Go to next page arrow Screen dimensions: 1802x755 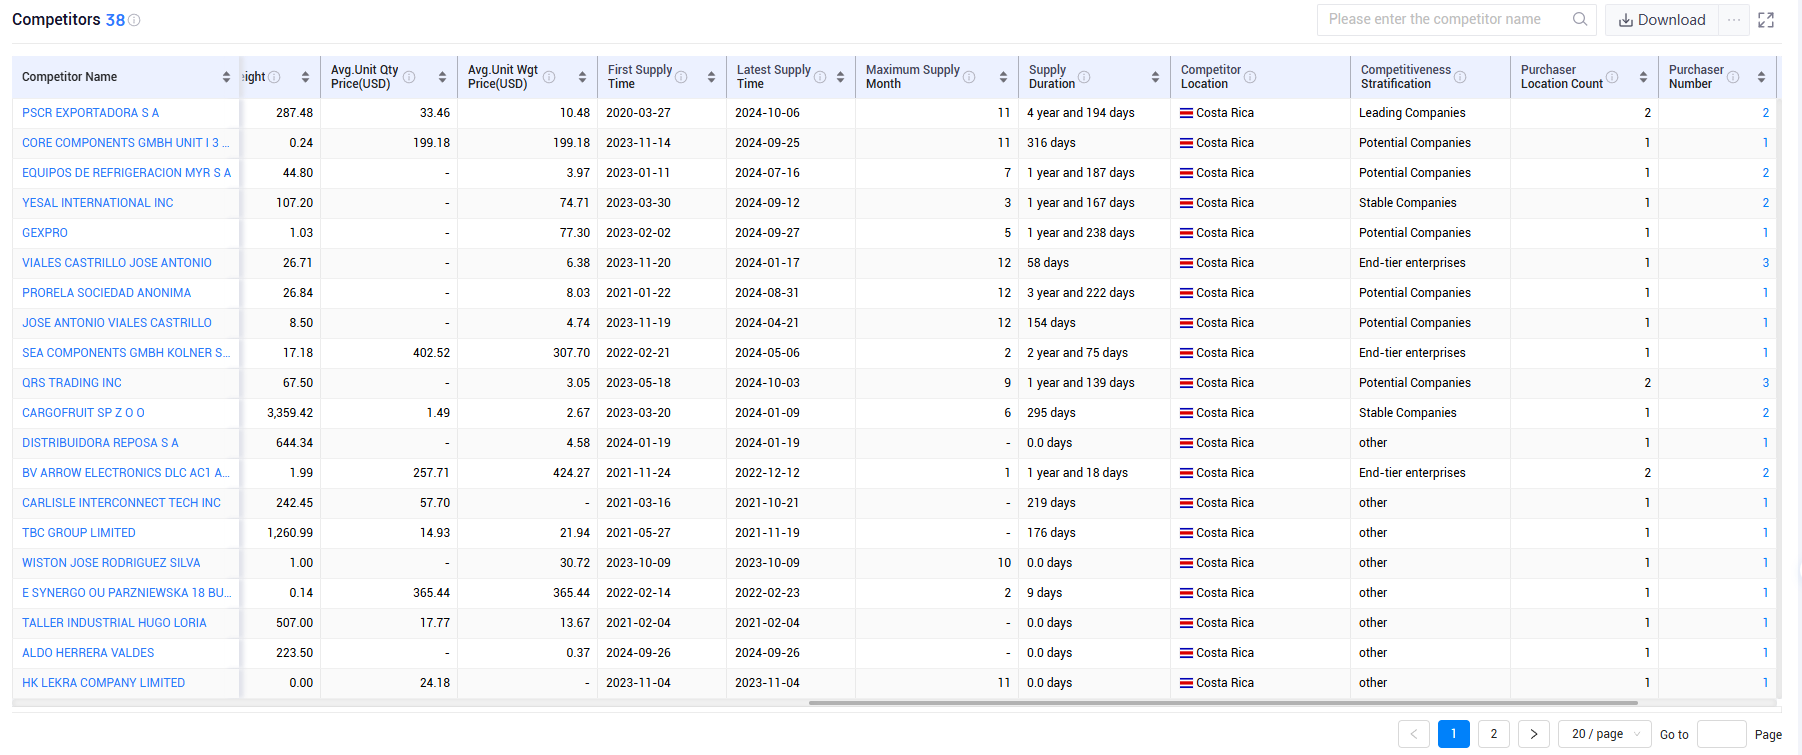pos(1534,734)
